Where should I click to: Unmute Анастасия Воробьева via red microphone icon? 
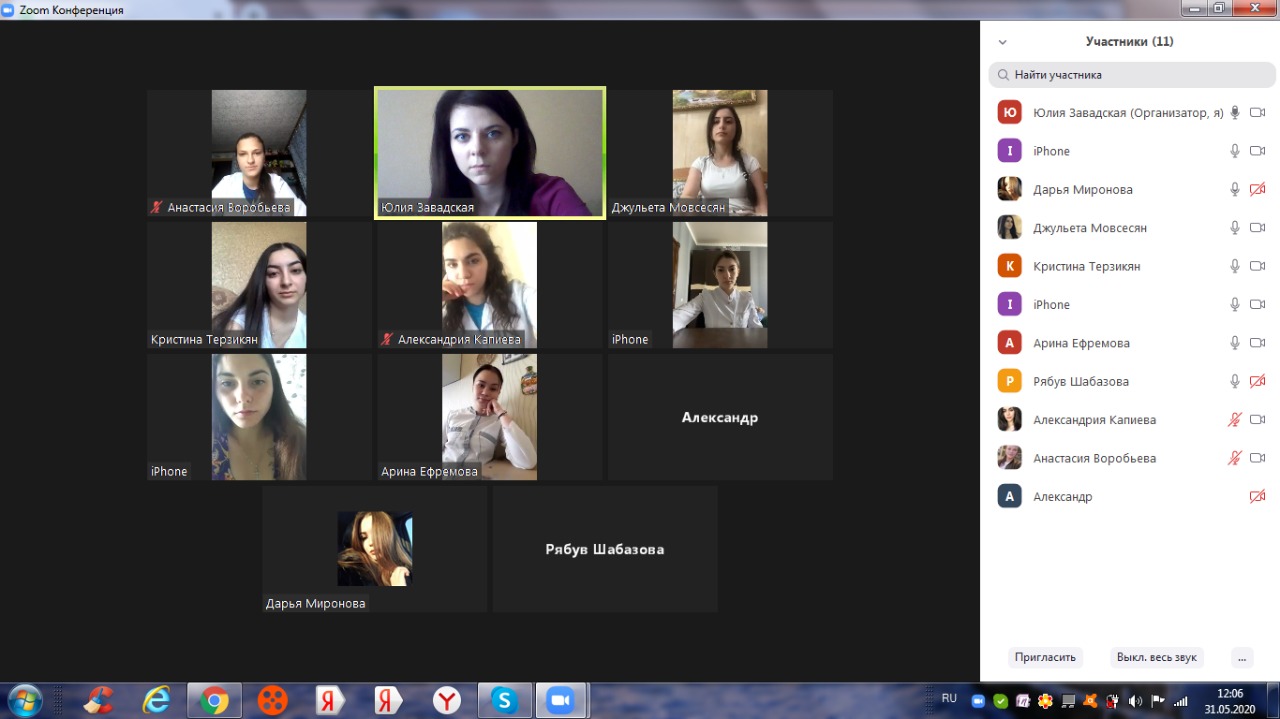click(x=1235, y=458)
